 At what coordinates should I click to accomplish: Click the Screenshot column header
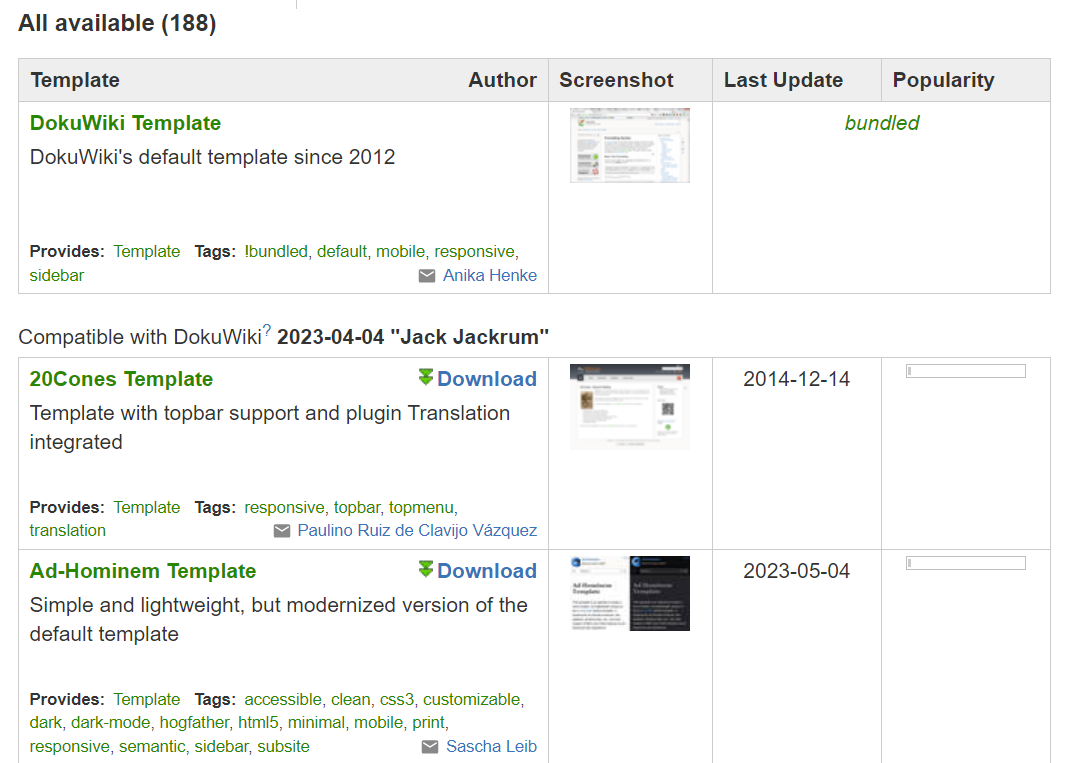(x=617, y=80)
